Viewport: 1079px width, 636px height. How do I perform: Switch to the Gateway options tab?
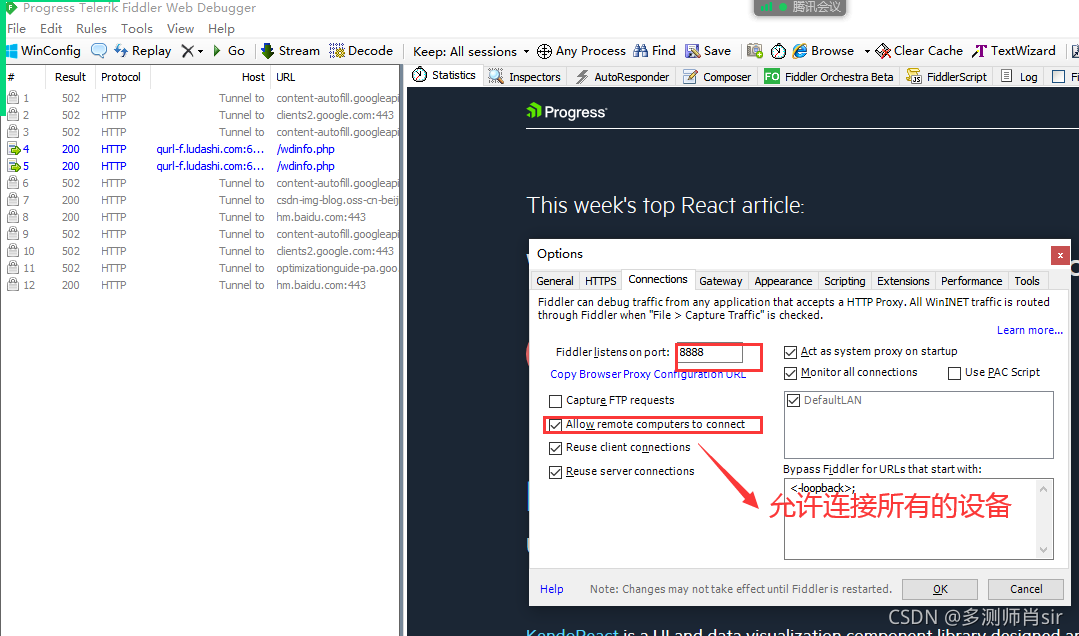720,281
